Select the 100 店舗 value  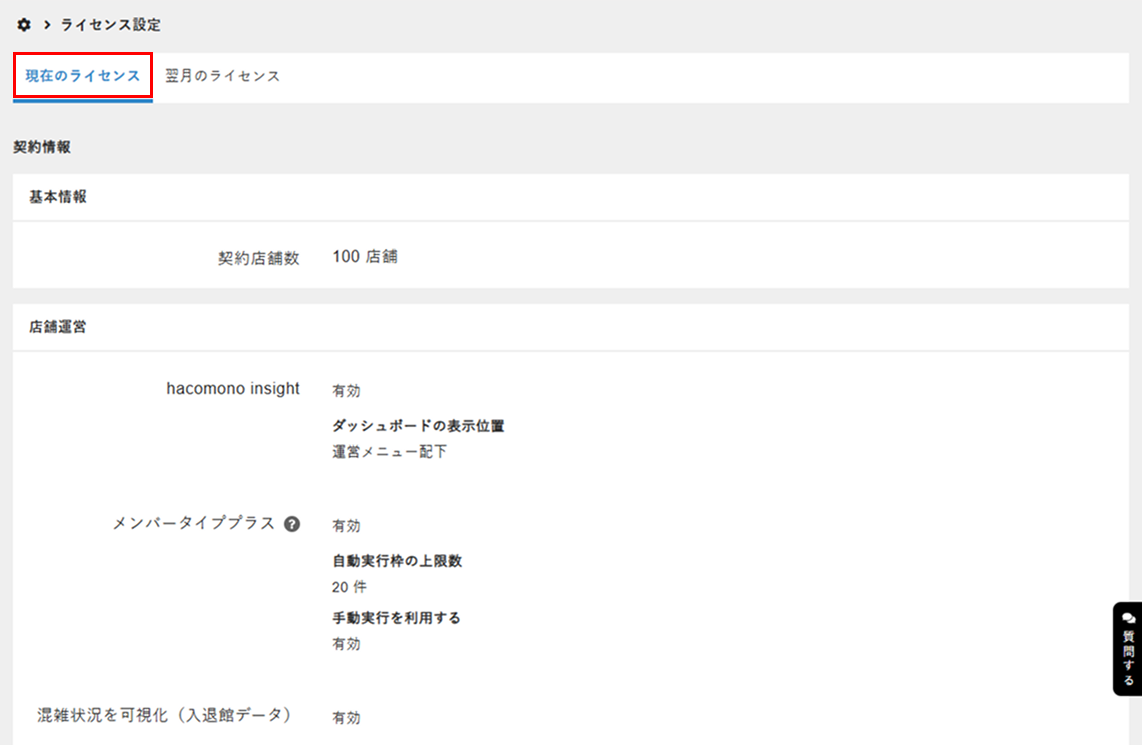[x=365, y=256]
